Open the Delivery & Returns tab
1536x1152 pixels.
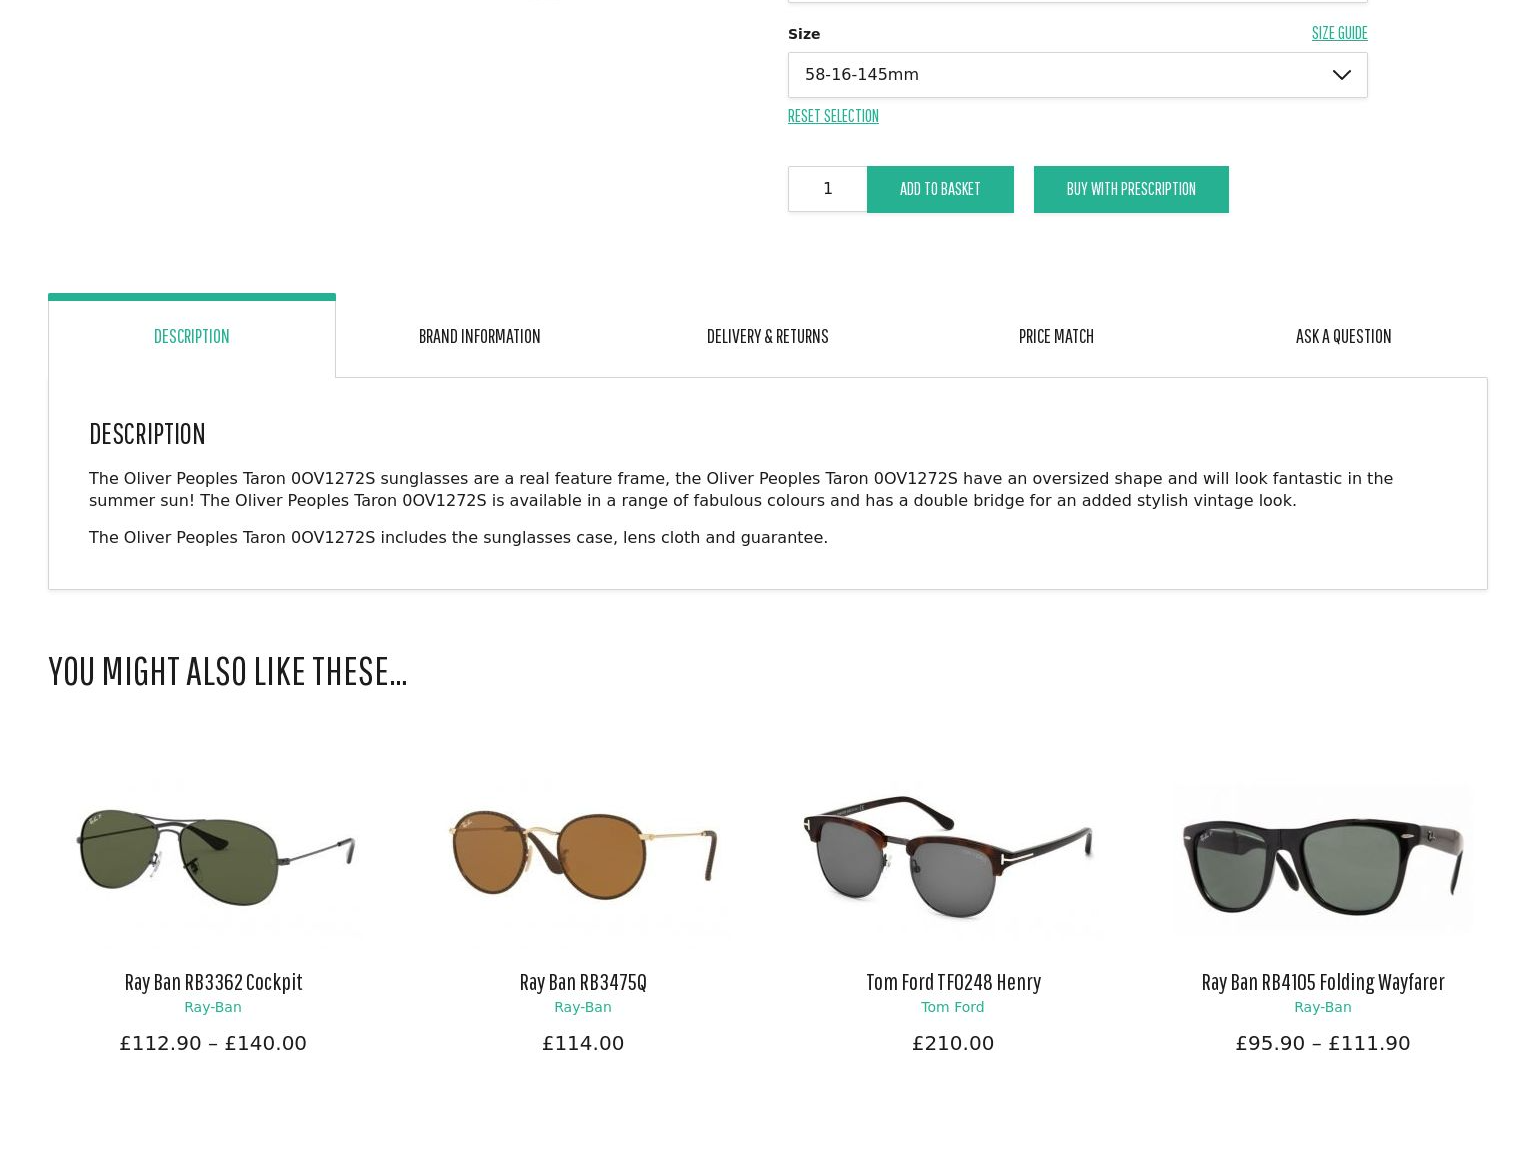(767, 336)
